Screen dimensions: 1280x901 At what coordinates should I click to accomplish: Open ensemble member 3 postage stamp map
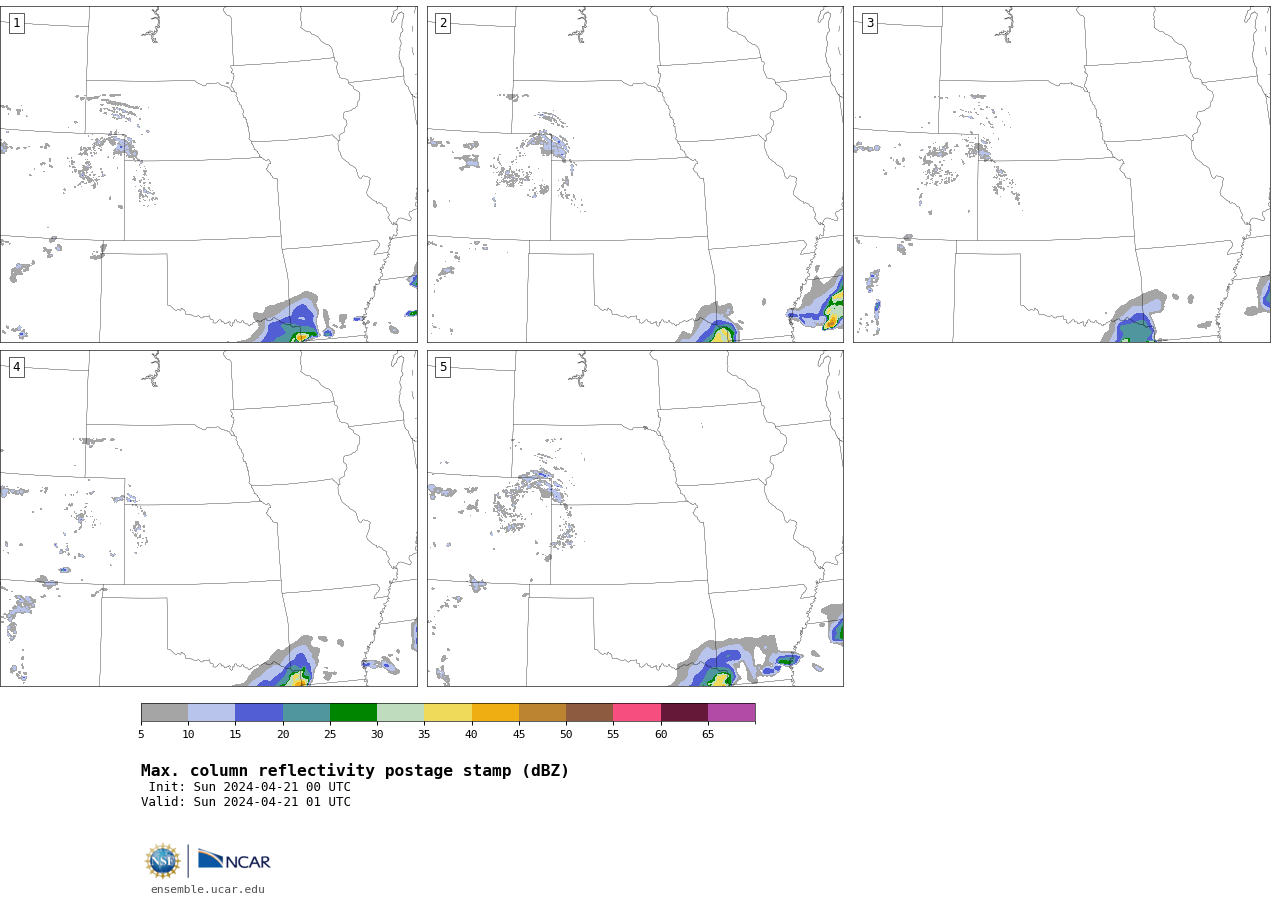pos(1062,174)
